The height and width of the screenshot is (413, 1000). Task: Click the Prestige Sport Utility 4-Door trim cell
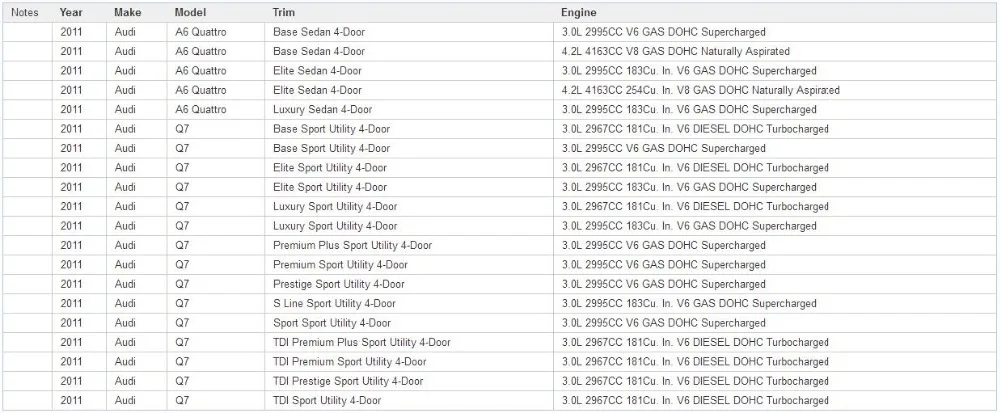[x=409, y=284]
